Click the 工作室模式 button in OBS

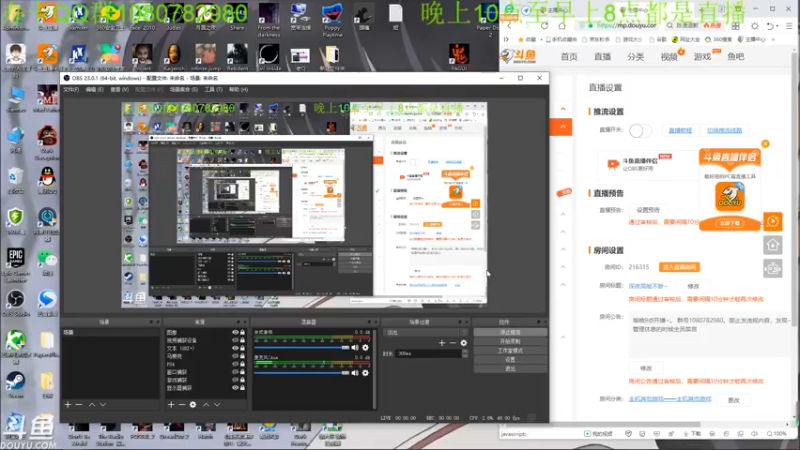coord(510,351)
